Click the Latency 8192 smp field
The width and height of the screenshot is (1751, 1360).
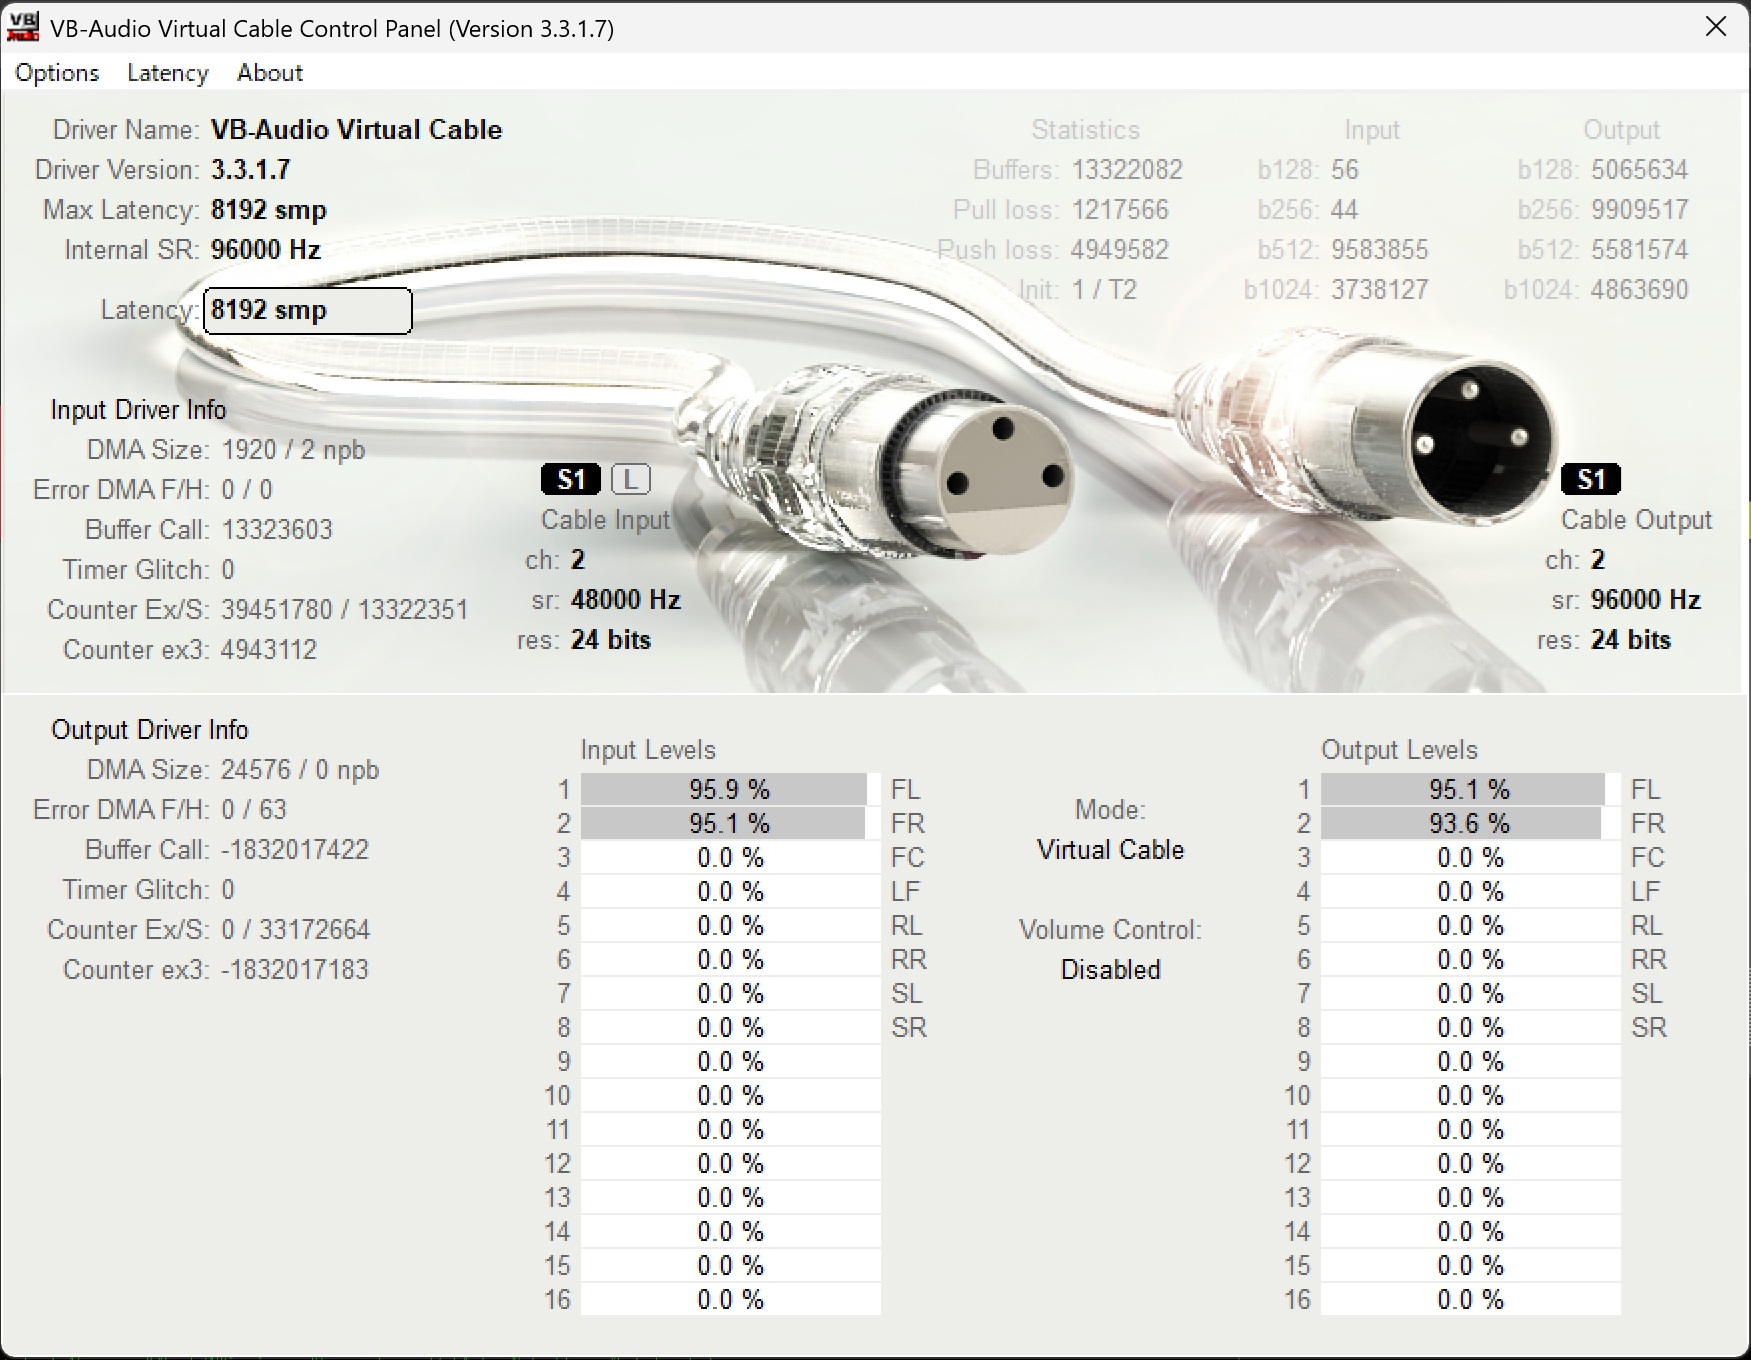[x=308, y=311]
